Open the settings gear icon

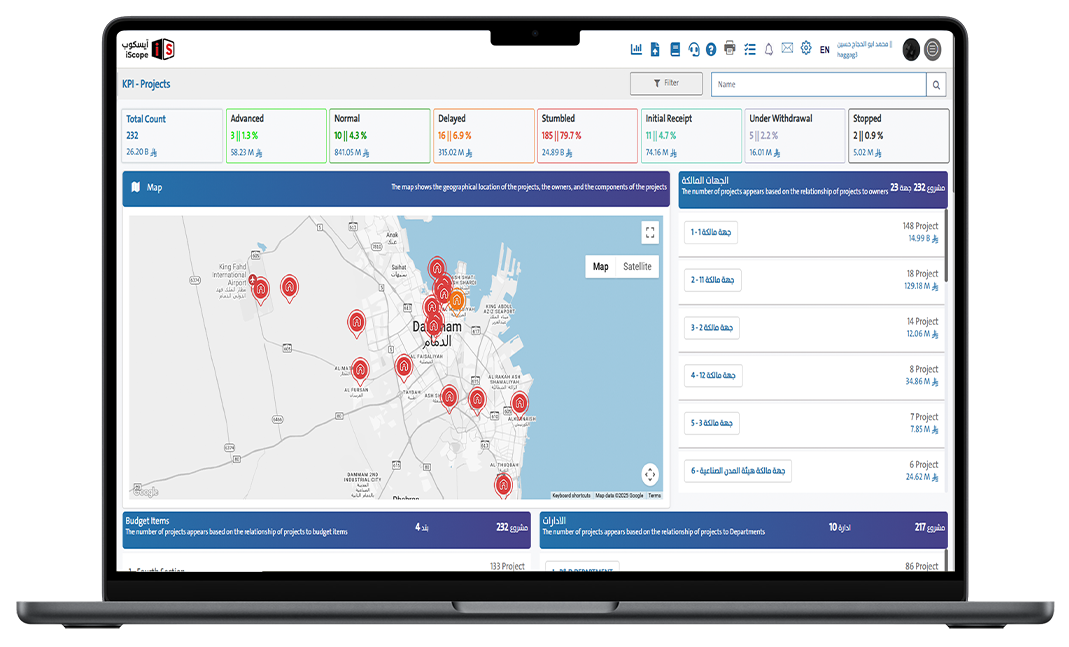click(x=806, y=48)
